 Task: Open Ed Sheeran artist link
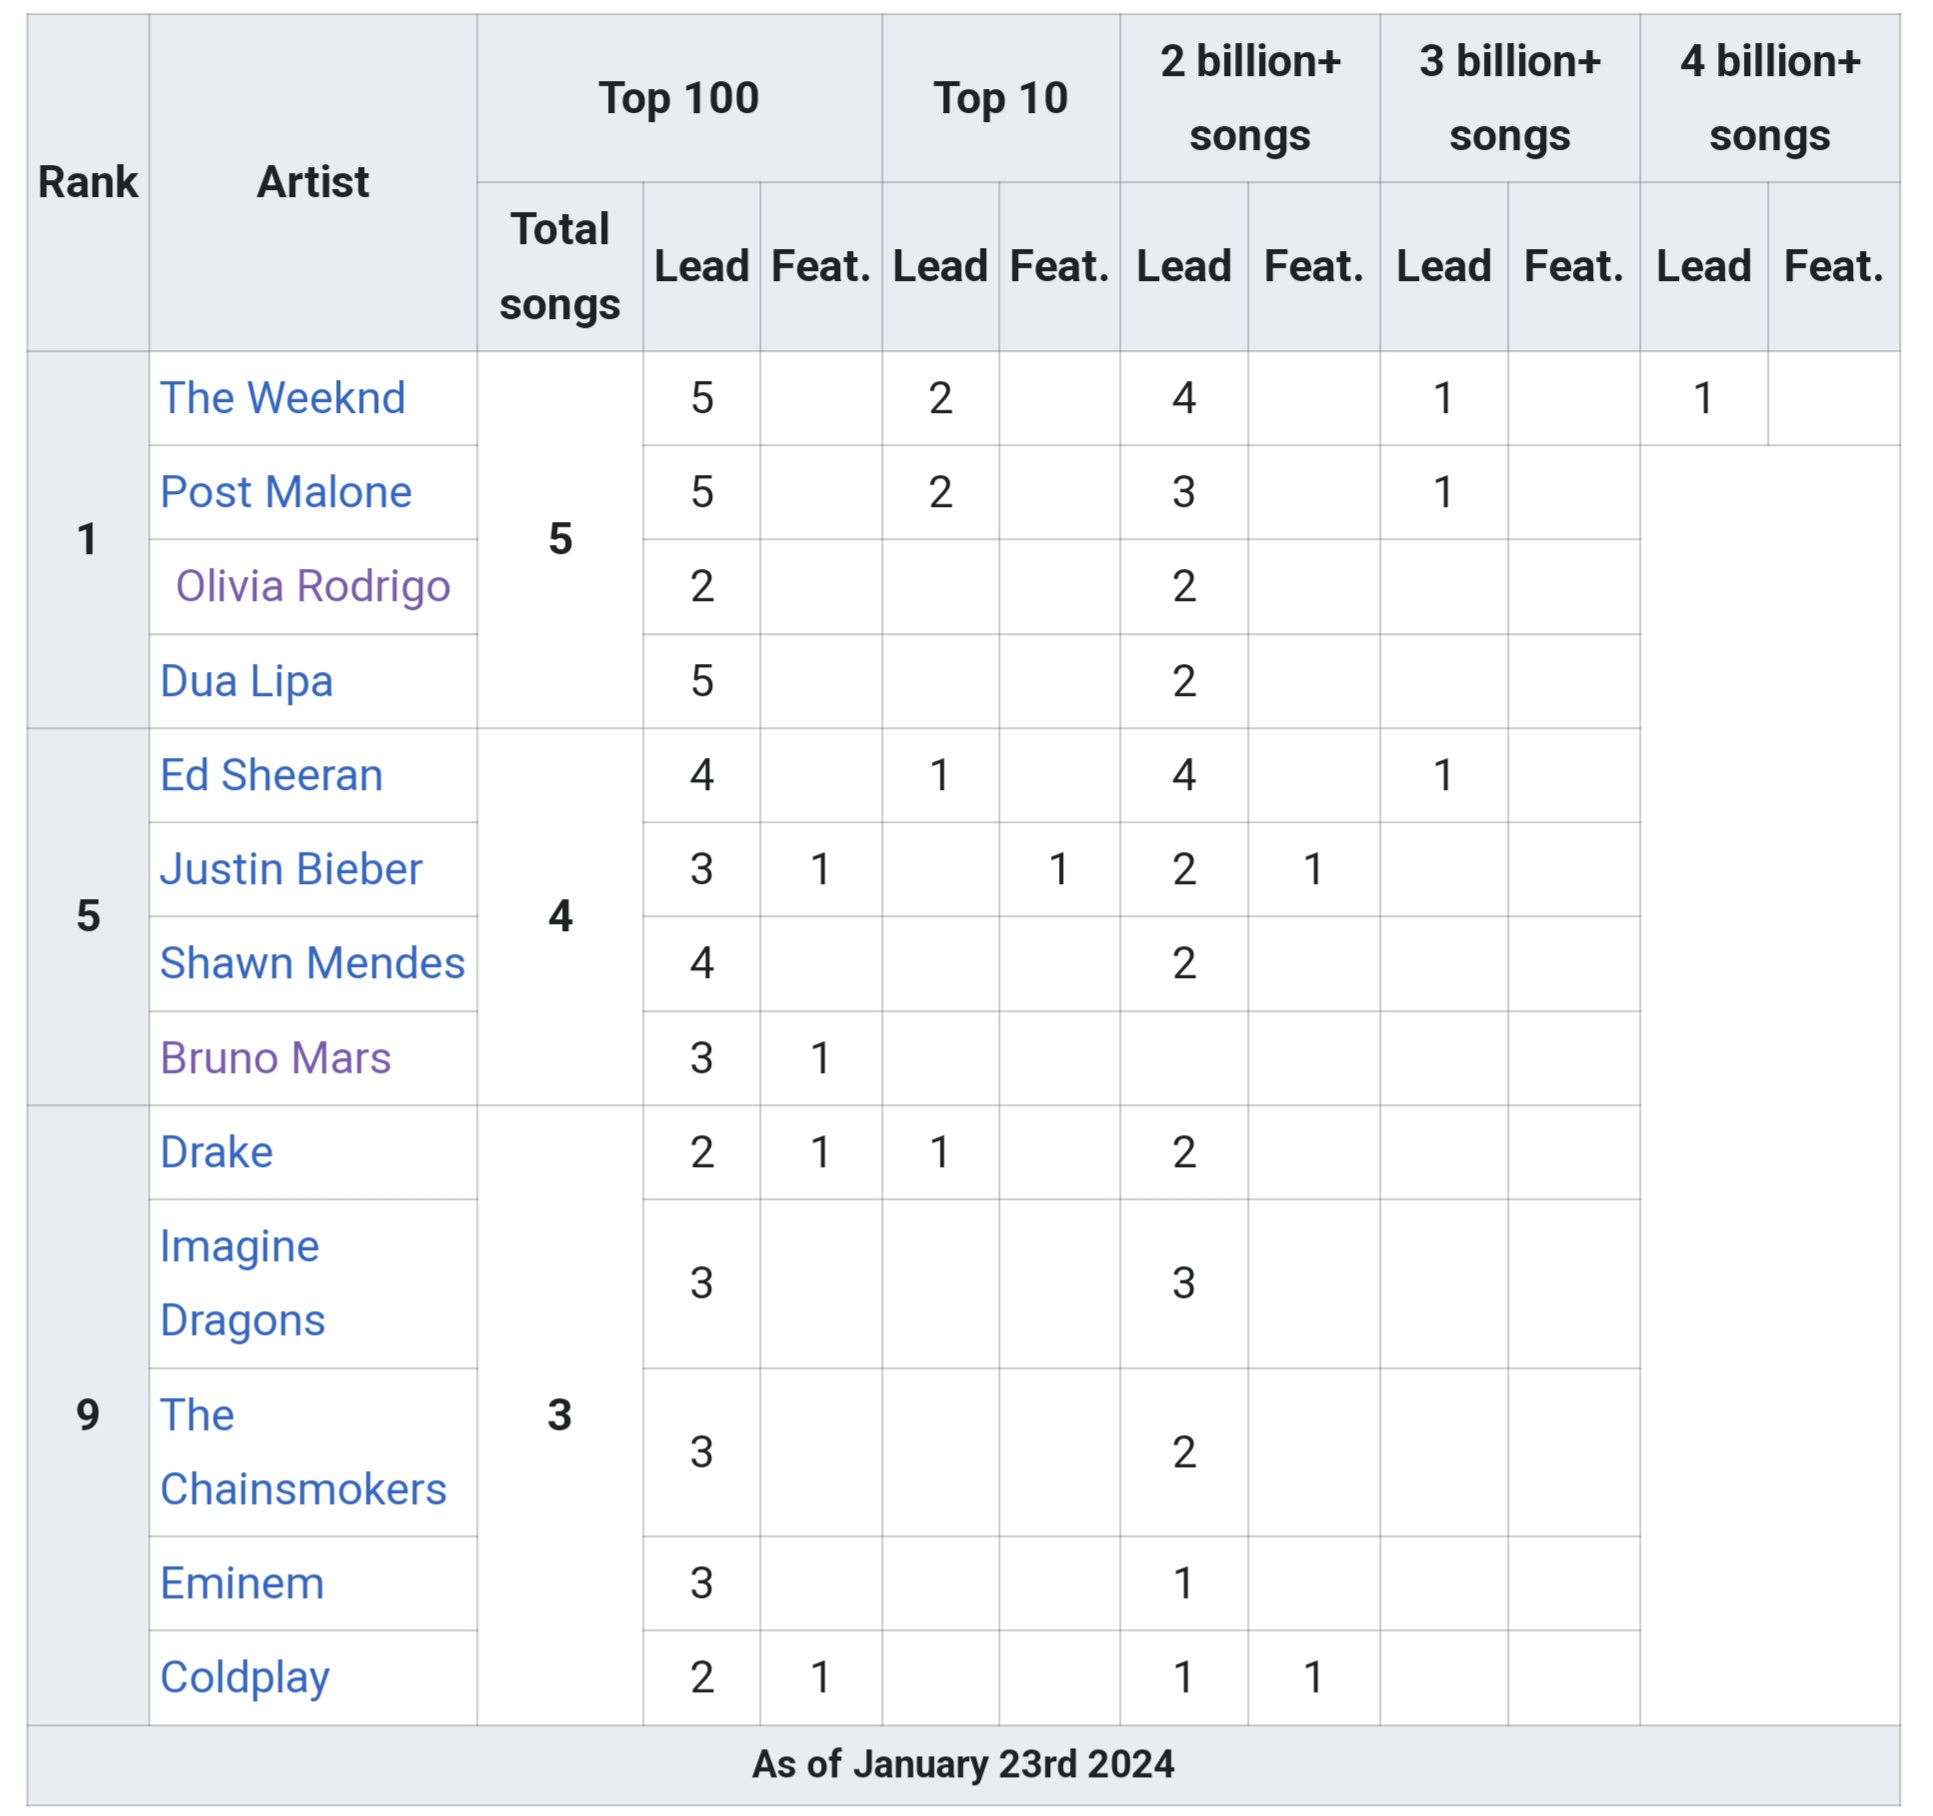(272, 775)
